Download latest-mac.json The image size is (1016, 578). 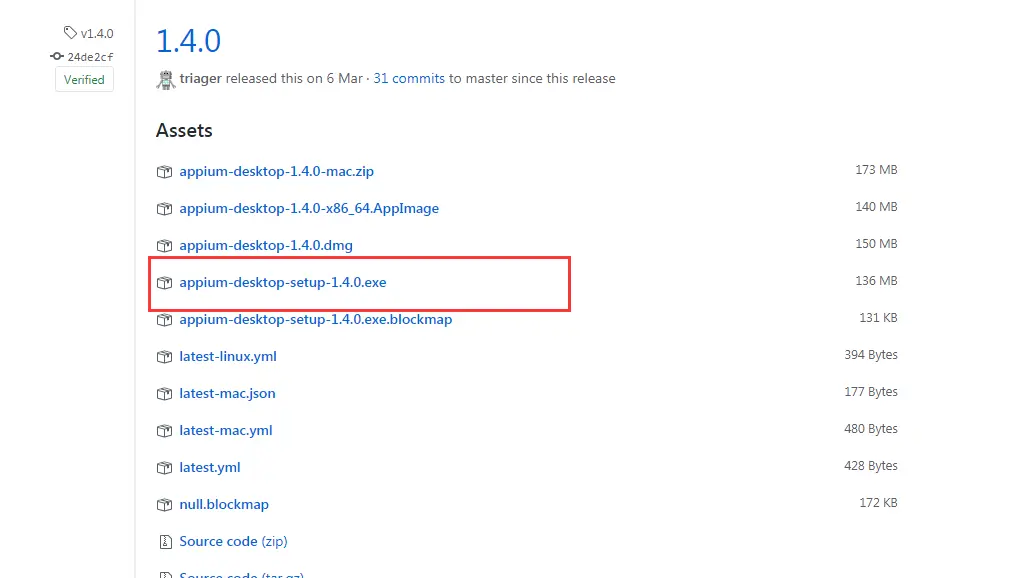(x=227, y=393)
